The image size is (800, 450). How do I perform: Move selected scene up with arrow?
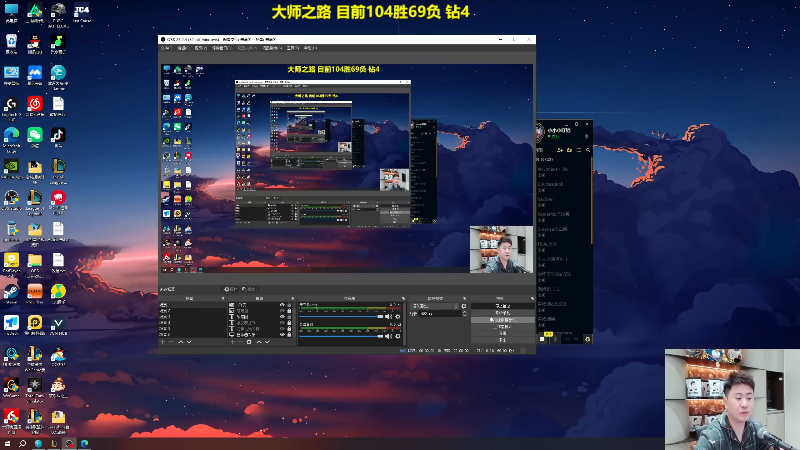[181, 342]
